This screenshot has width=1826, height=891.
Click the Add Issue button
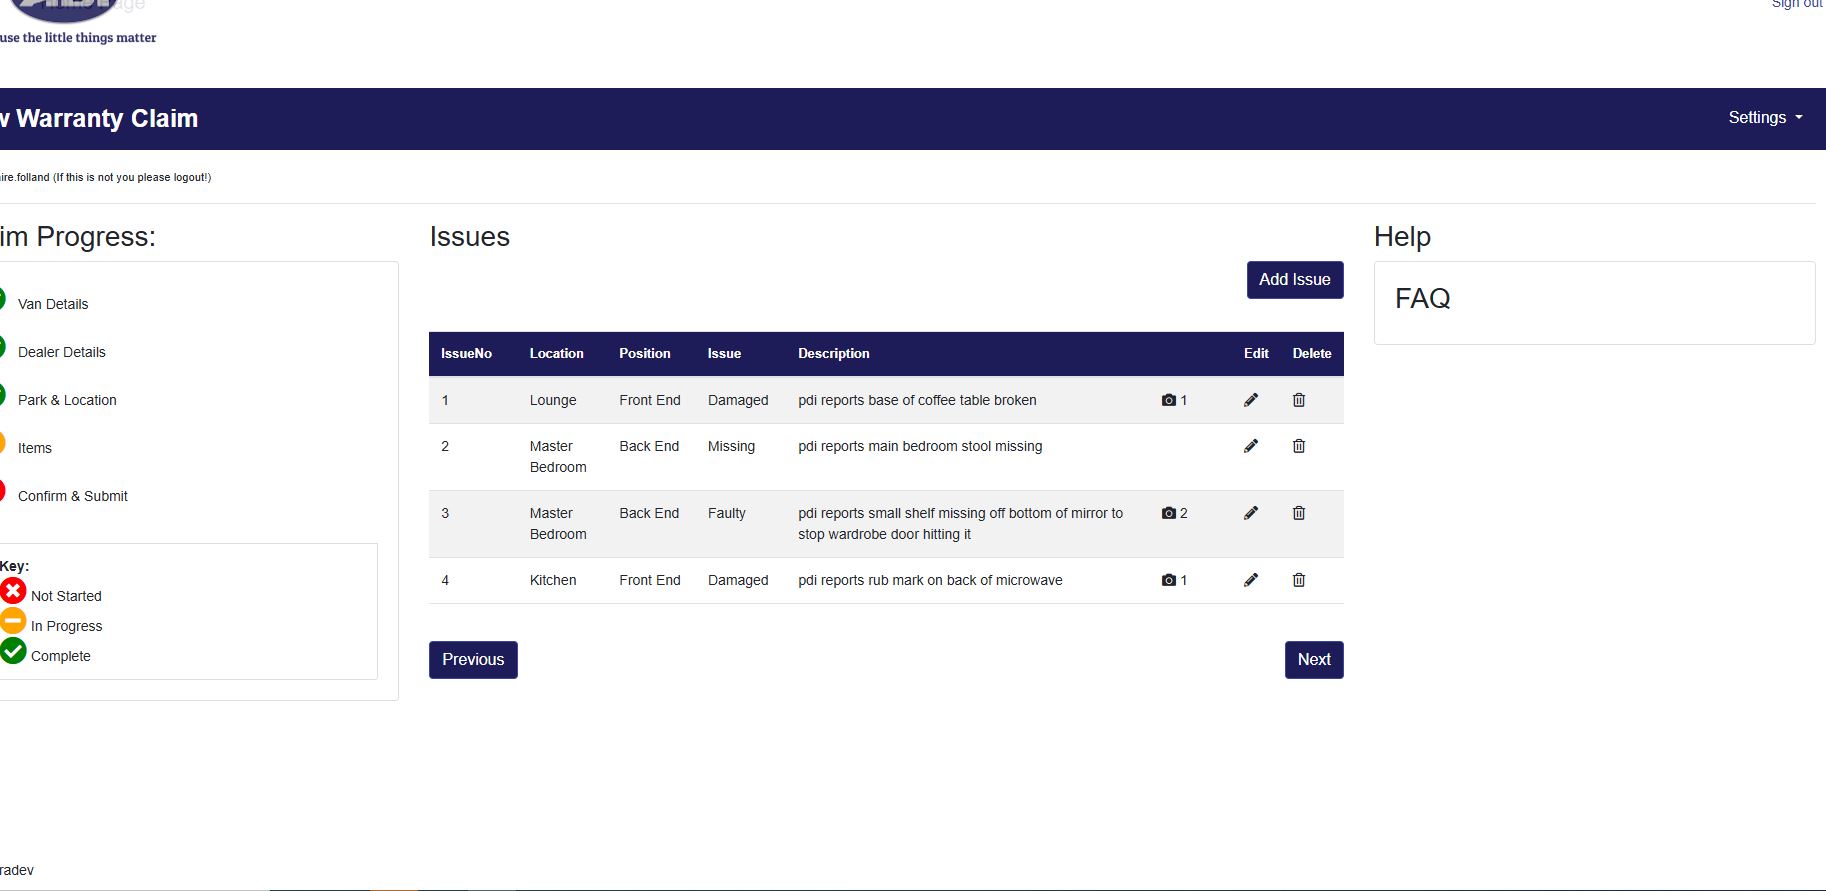1294,280
